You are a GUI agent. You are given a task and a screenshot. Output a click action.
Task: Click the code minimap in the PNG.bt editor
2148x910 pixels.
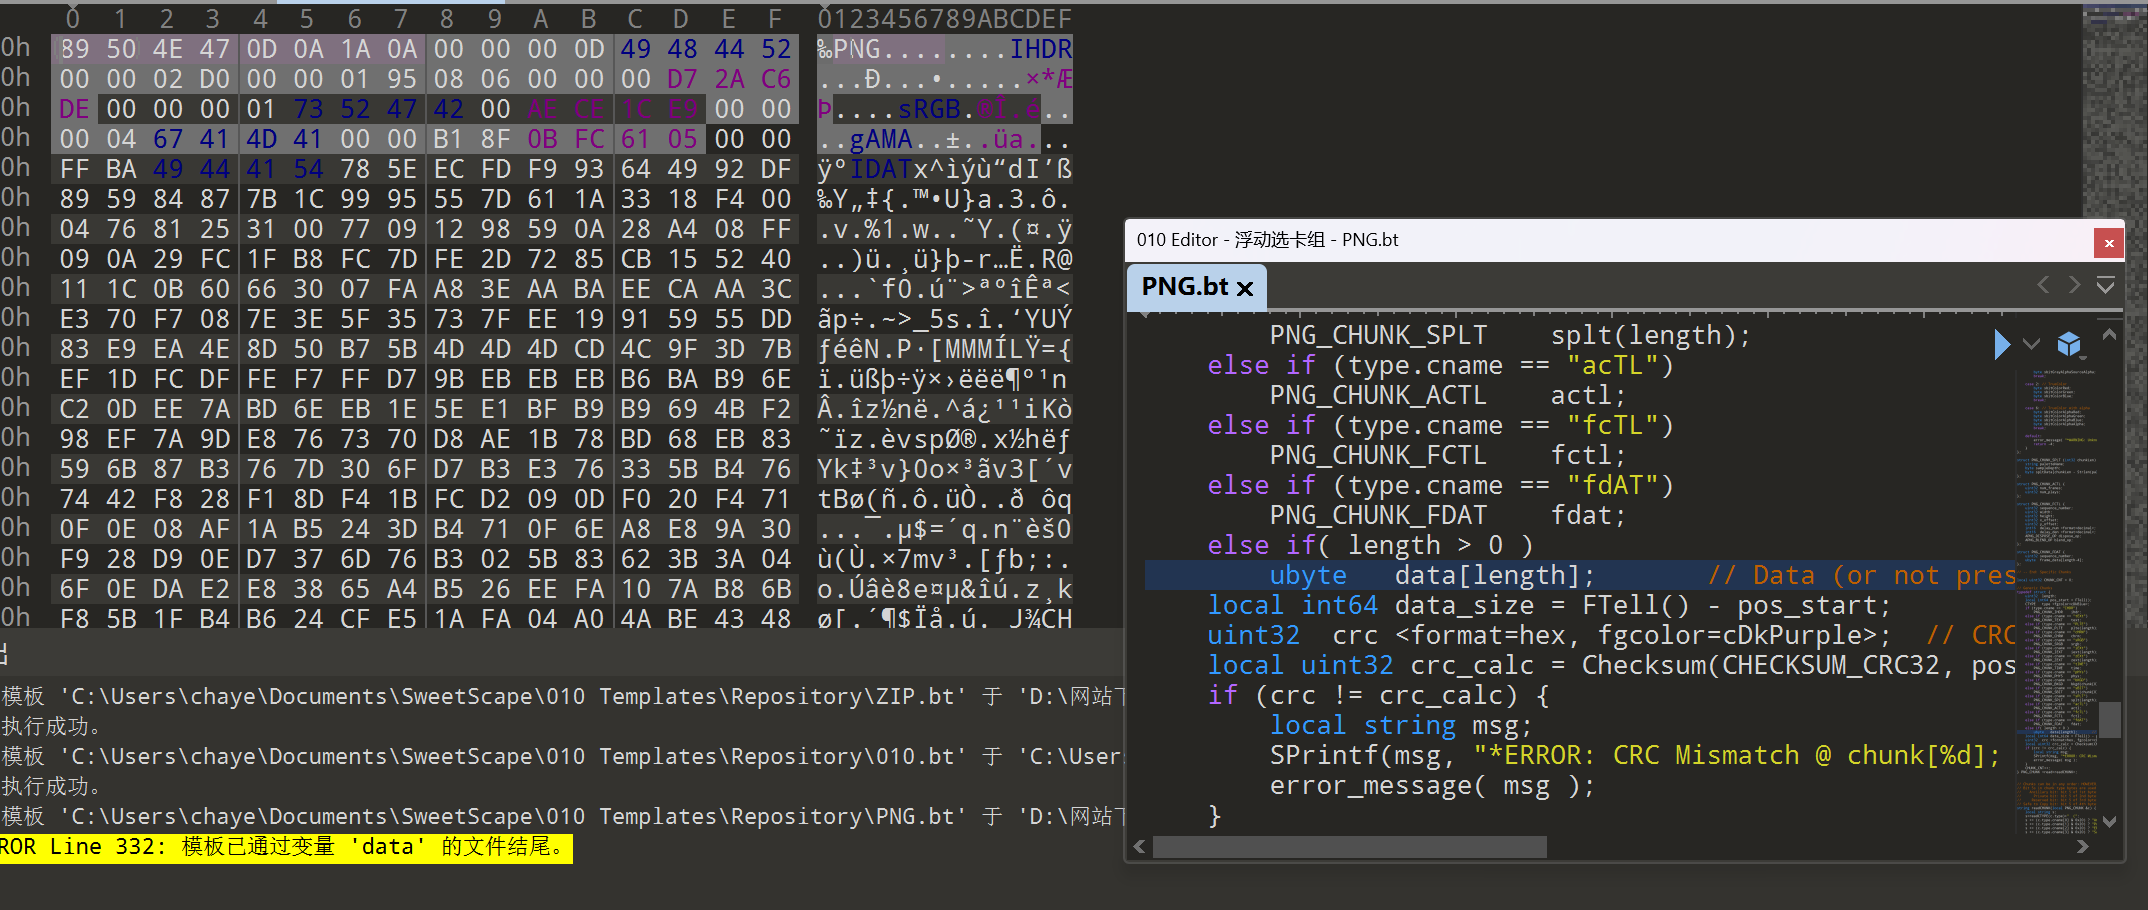[x=2058, y=600]
